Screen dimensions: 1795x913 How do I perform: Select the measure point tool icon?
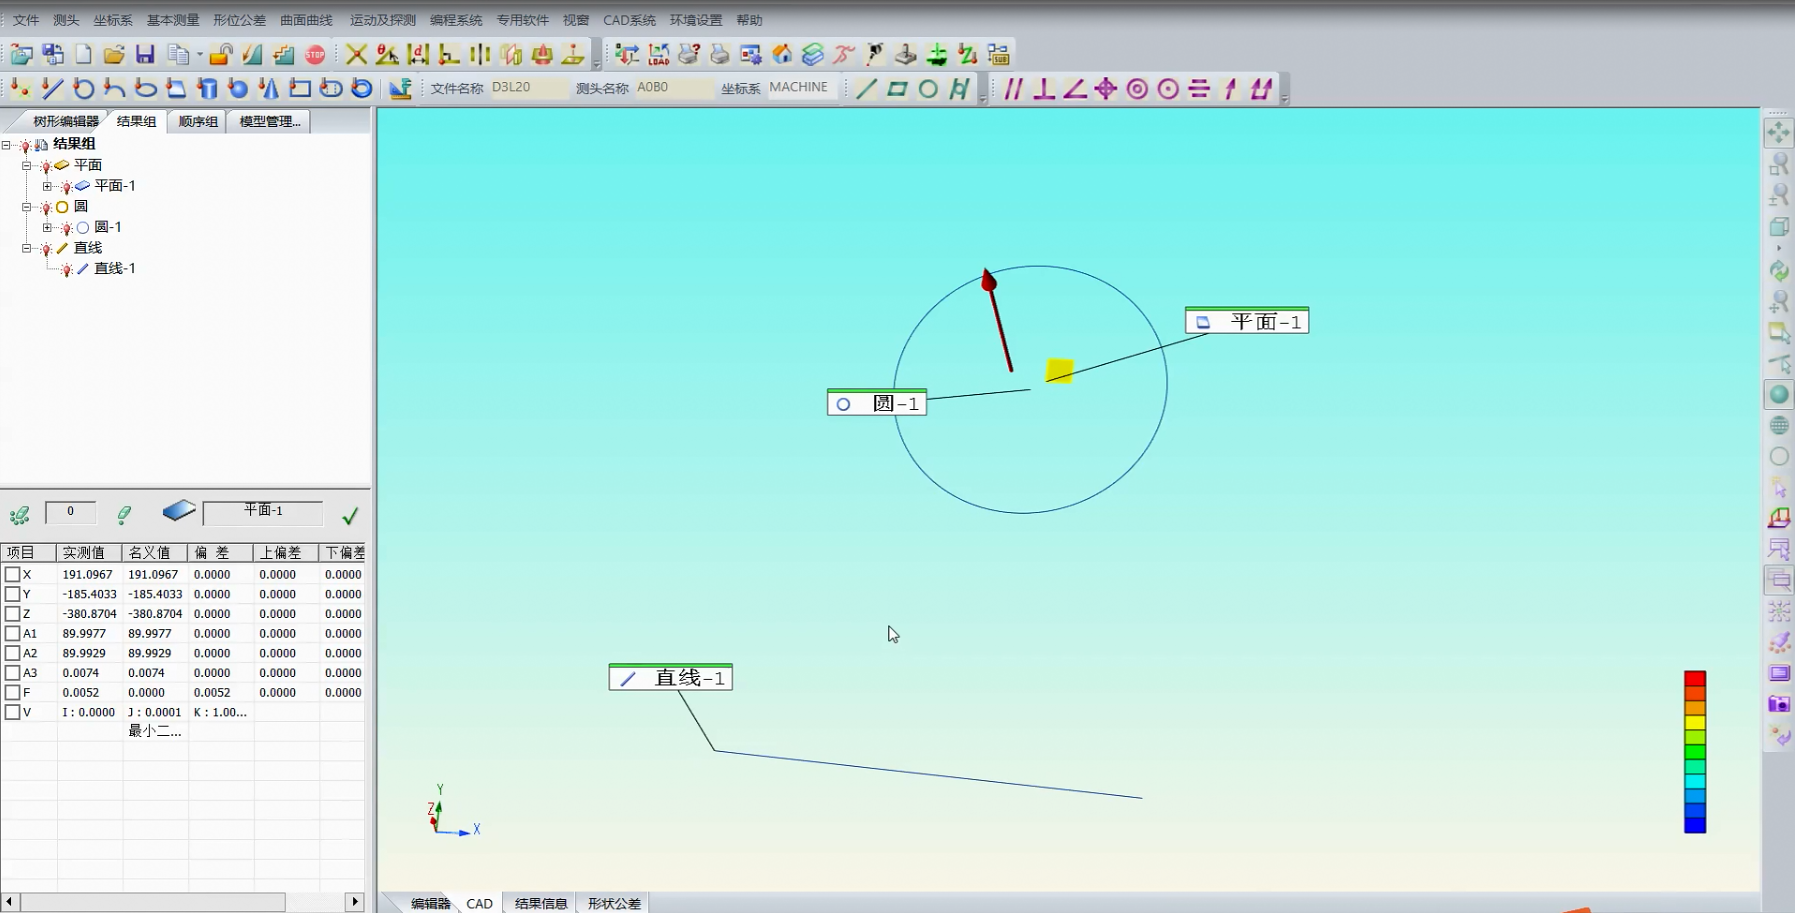coord(20,89)
